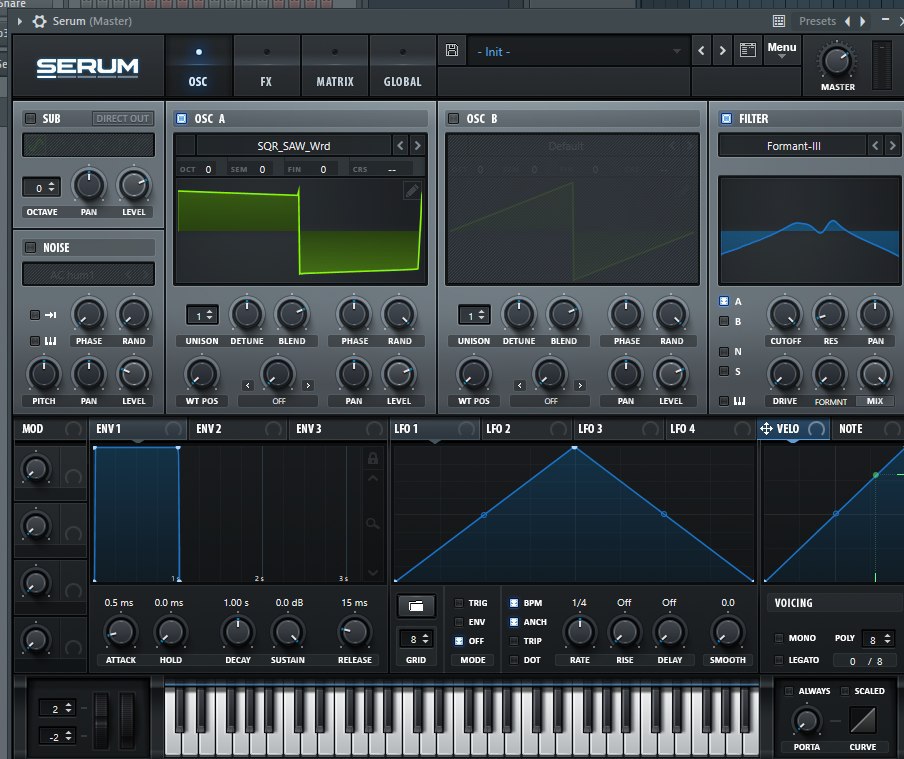The image size is (904, 759).
Task: Click the OSC A warp OFF label
Action: tap(279, 401)
